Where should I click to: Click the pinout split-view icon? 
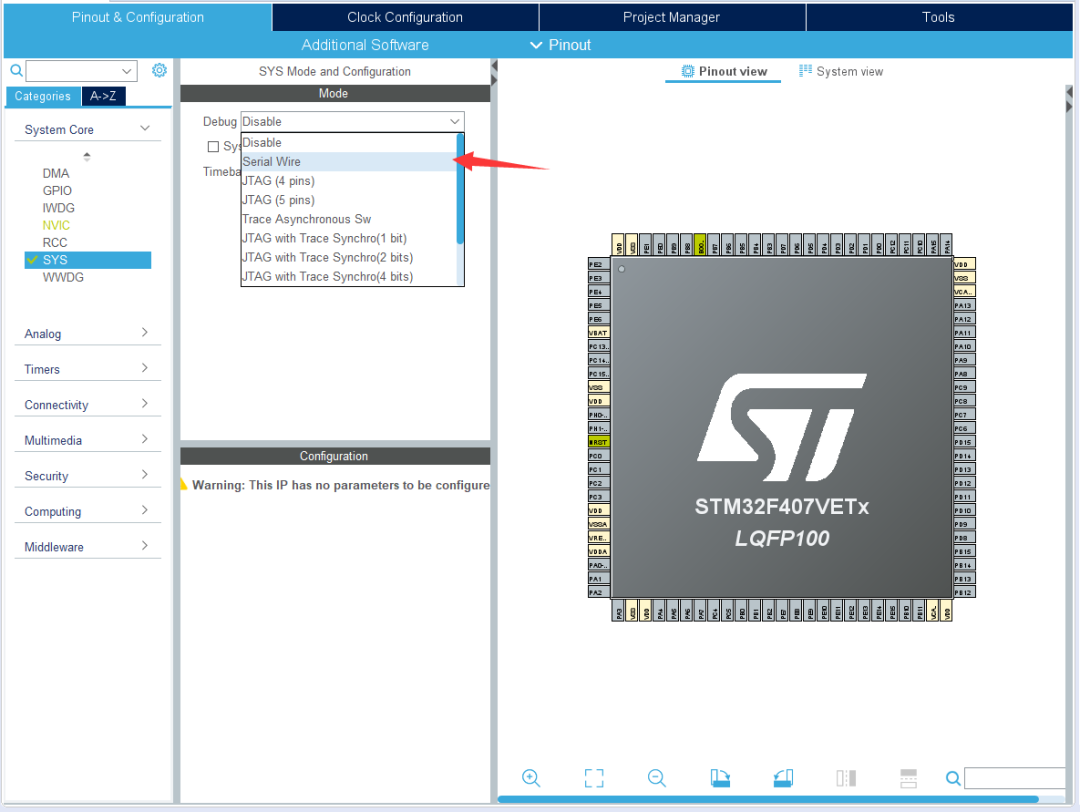(908, 778)
